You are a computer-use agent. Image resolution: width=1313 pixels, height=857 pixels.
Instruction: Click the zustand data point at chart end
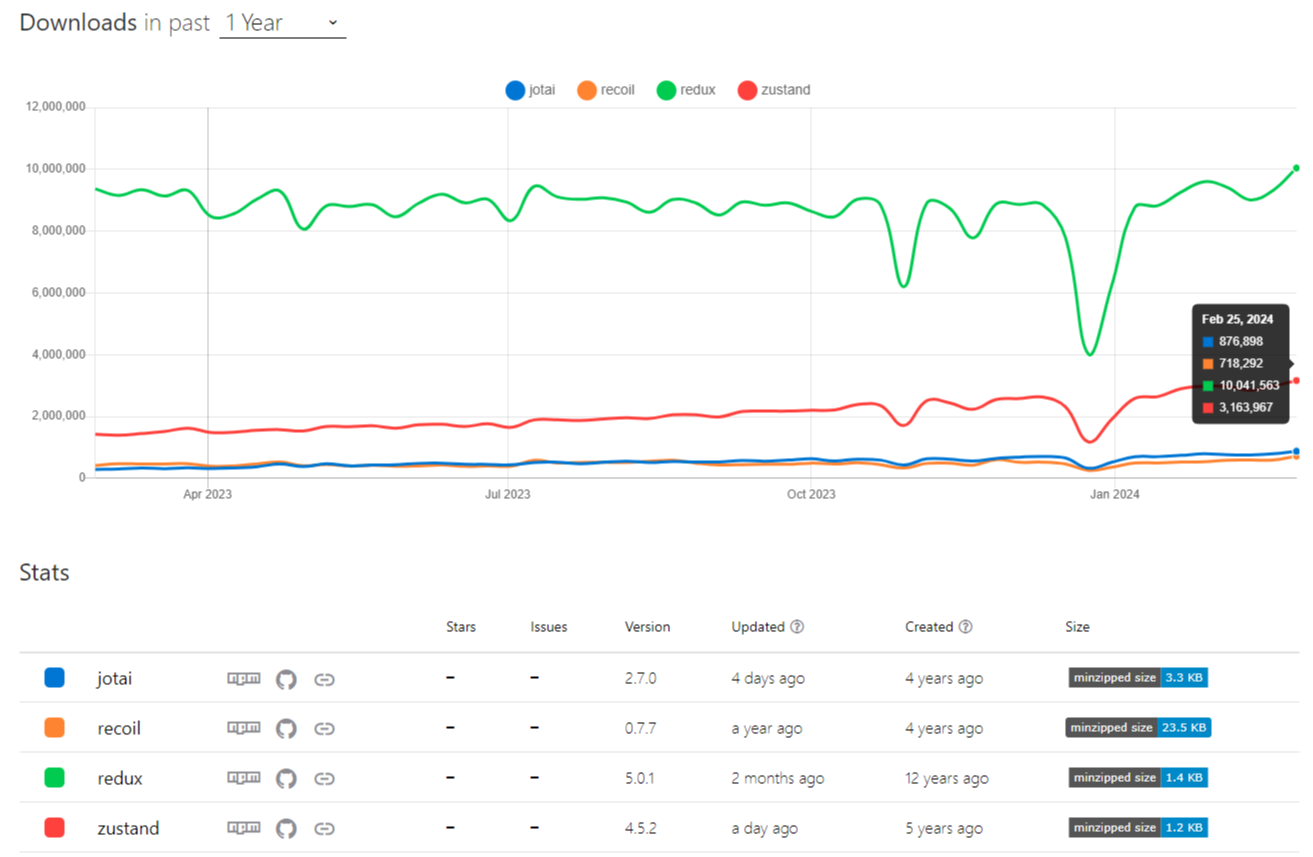(1296, 380)
